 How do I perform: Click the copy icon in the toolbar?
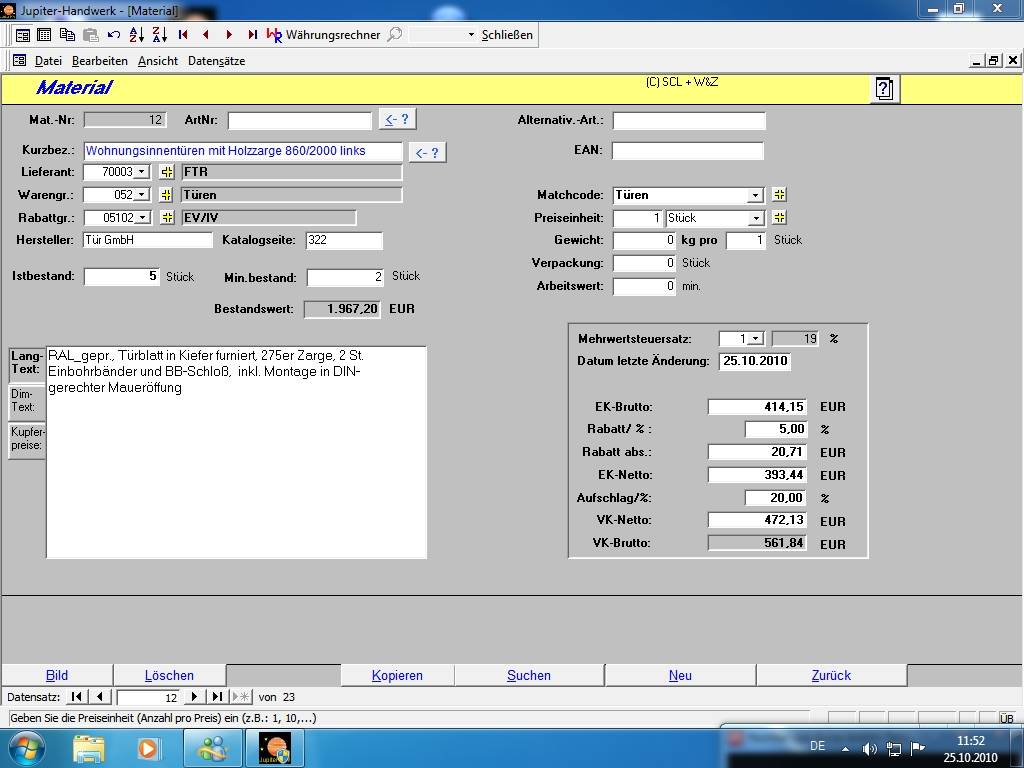[x=67, y=34]
